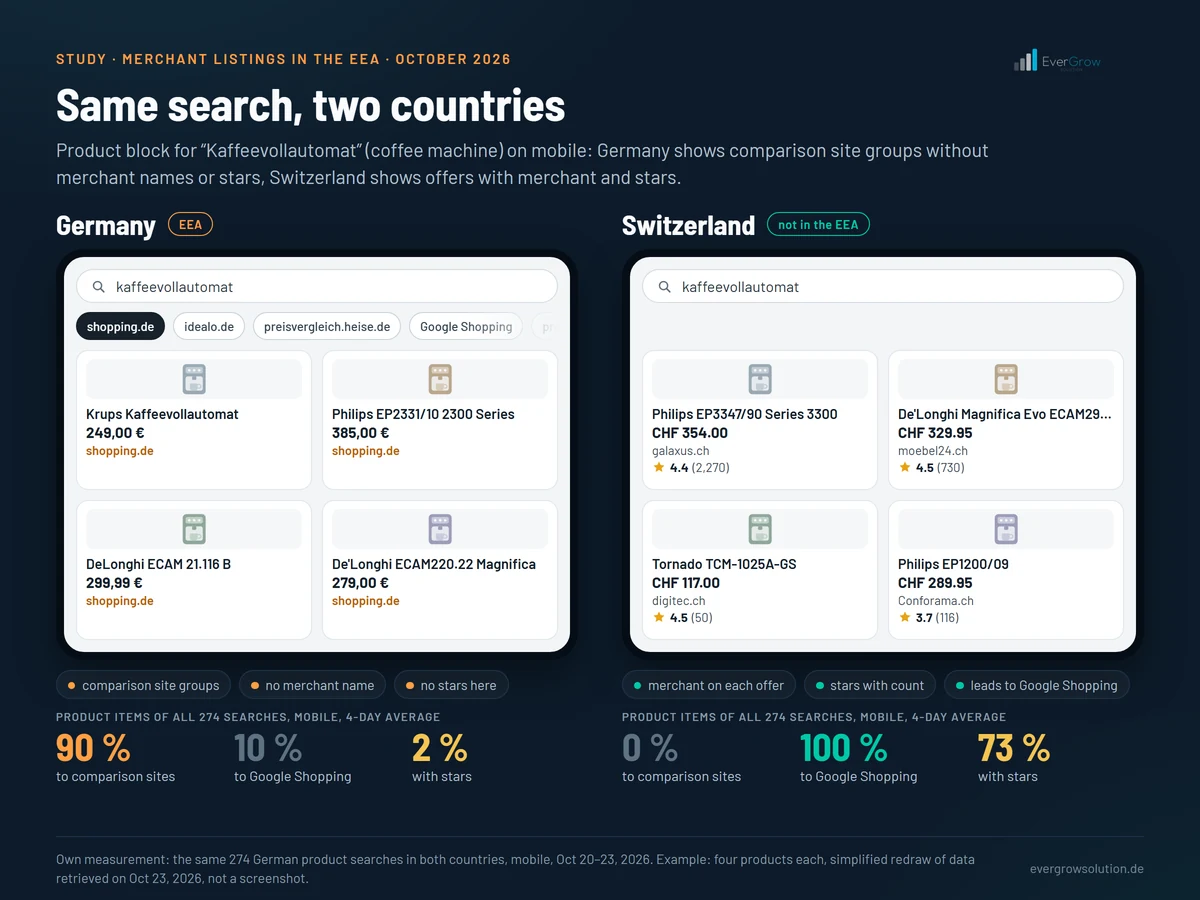Click Krups Kaffeevollautomat product title
Image resolution: width=1200 pixels, height=900 pixels.
[x=162, y=414]
